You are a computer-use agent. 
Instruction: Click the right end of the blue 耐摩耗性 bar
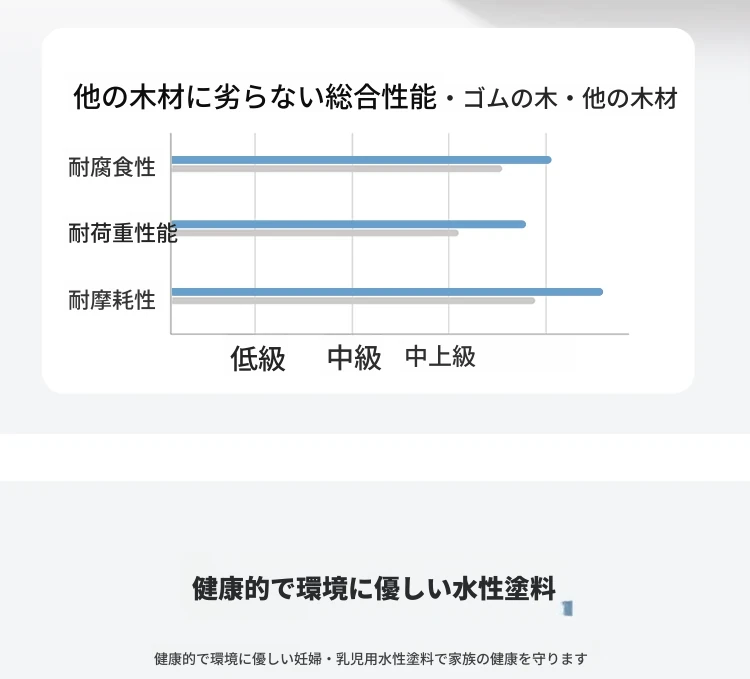point(600,292)
